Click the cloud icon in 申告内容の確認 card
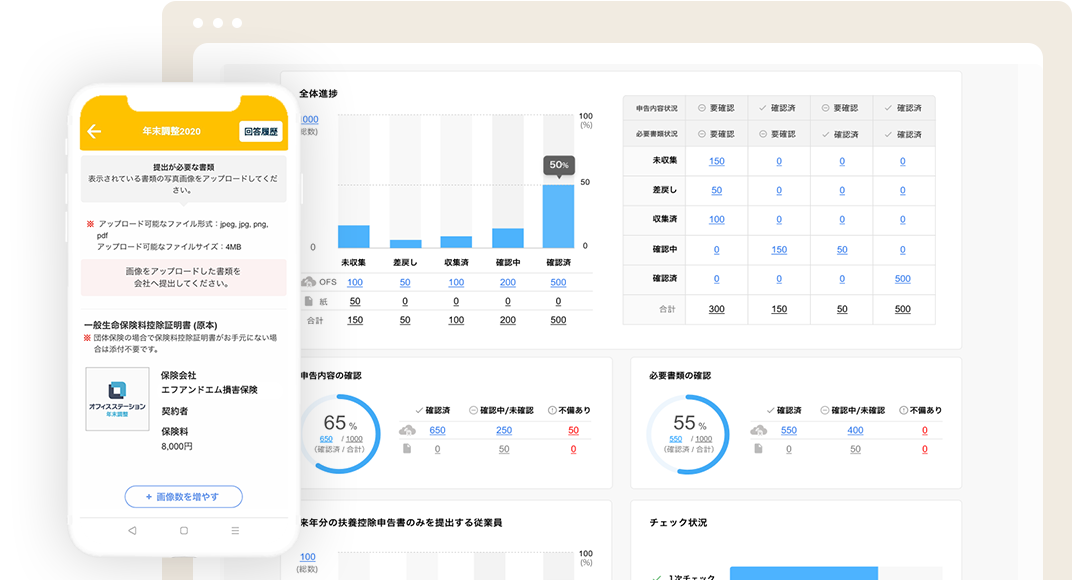 407,430
